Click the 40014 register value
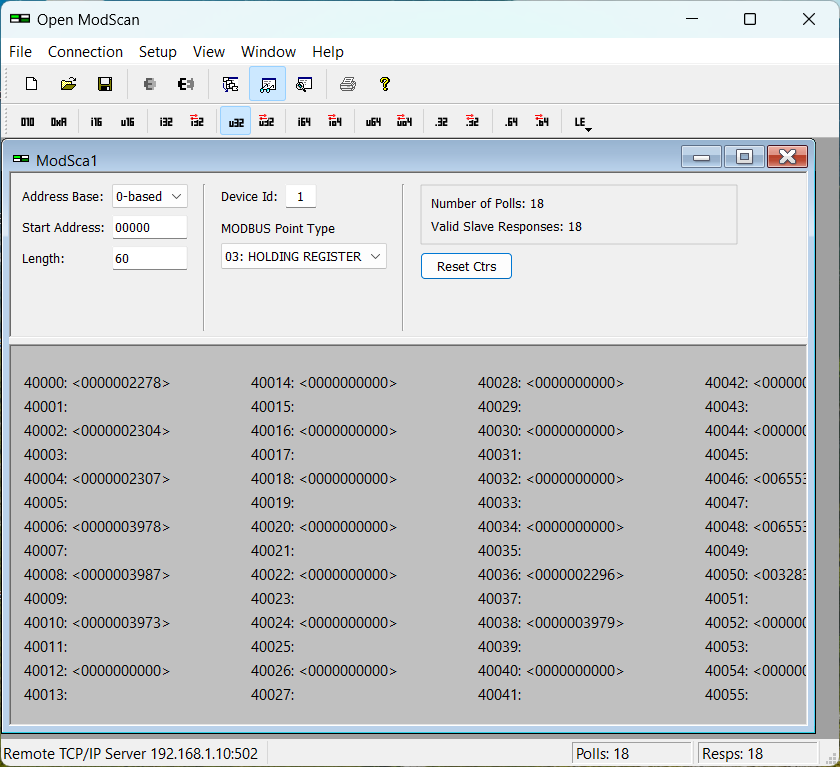Viewport: 840px width, 767px height. point(348,383)
